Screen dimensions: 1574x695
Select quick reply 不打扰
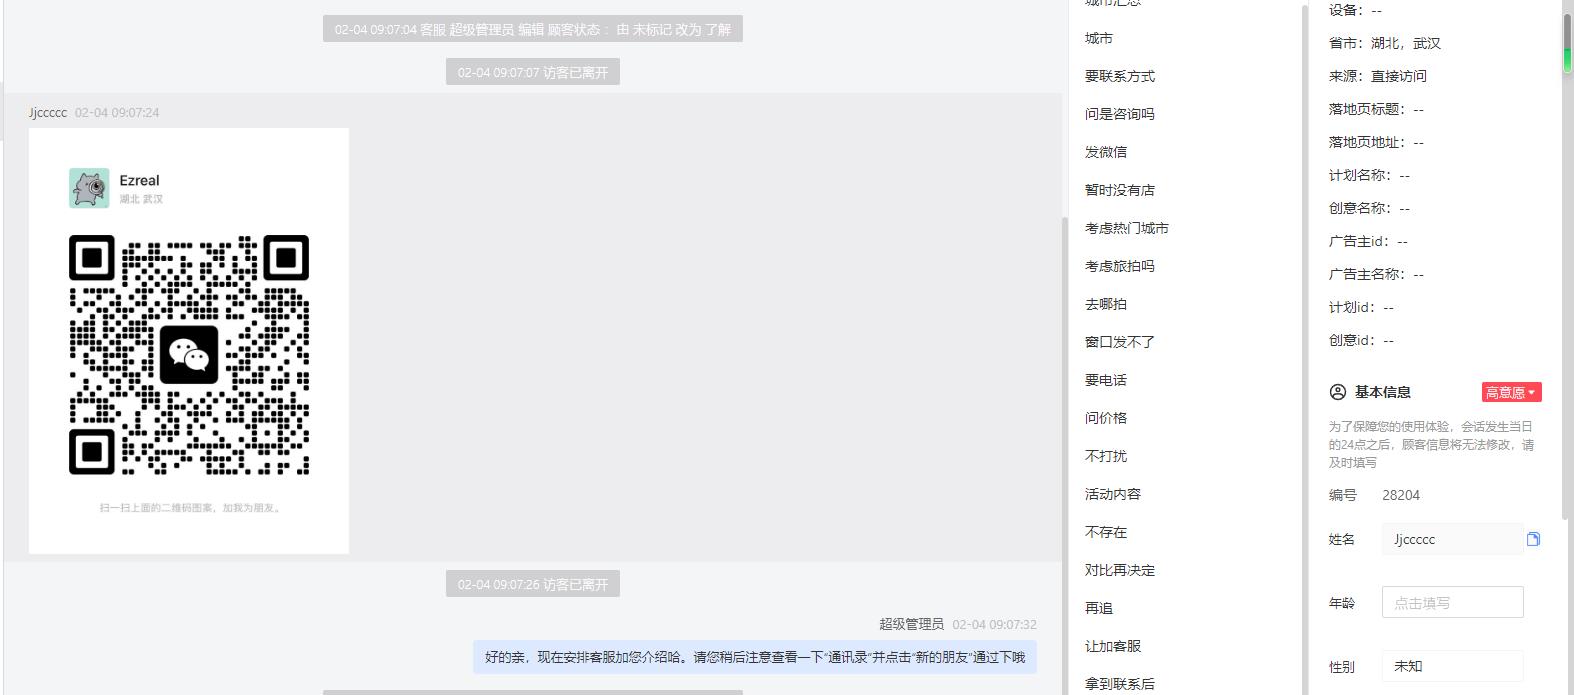1106,456
